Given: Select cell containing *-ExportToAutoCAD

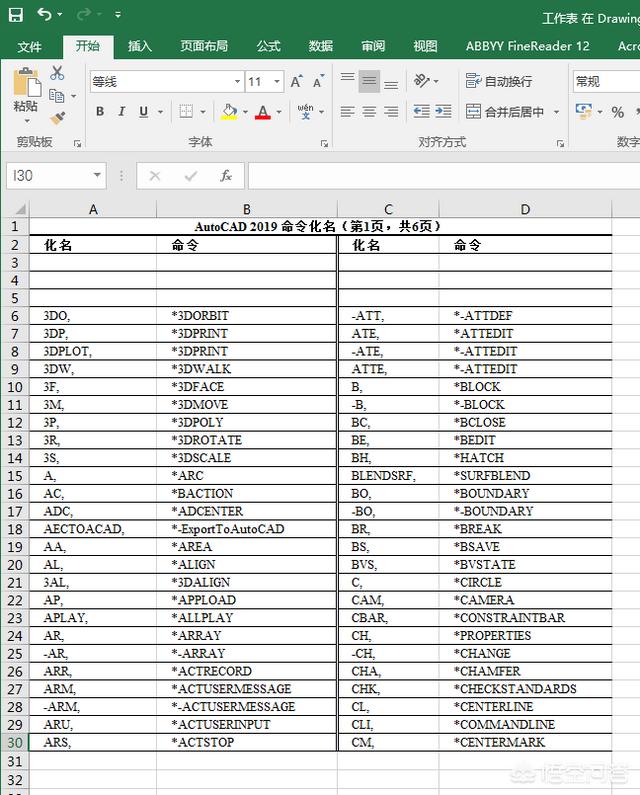Looking at the screenshot, I should (x=247, y=529).
